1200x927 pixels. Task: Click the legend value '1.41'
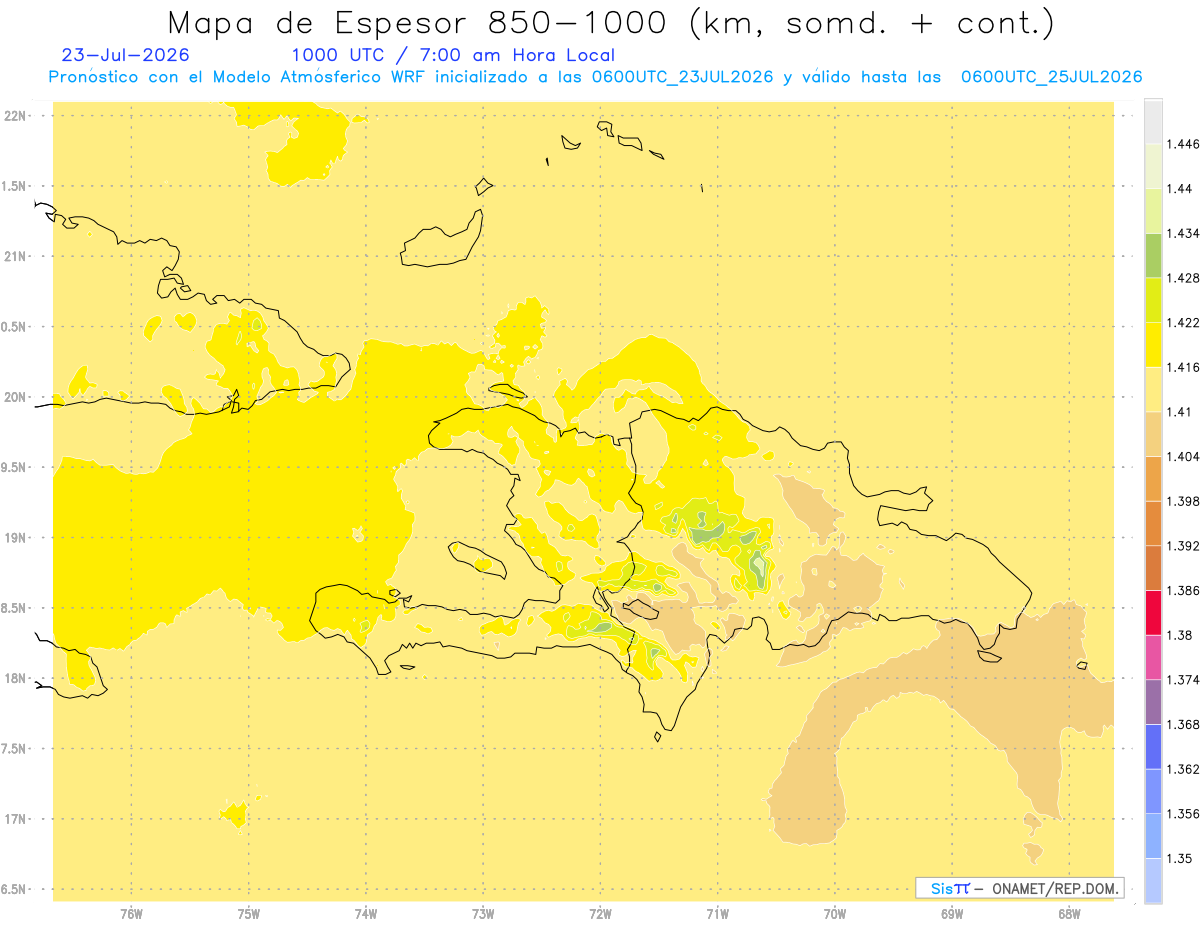point(1178,412)
